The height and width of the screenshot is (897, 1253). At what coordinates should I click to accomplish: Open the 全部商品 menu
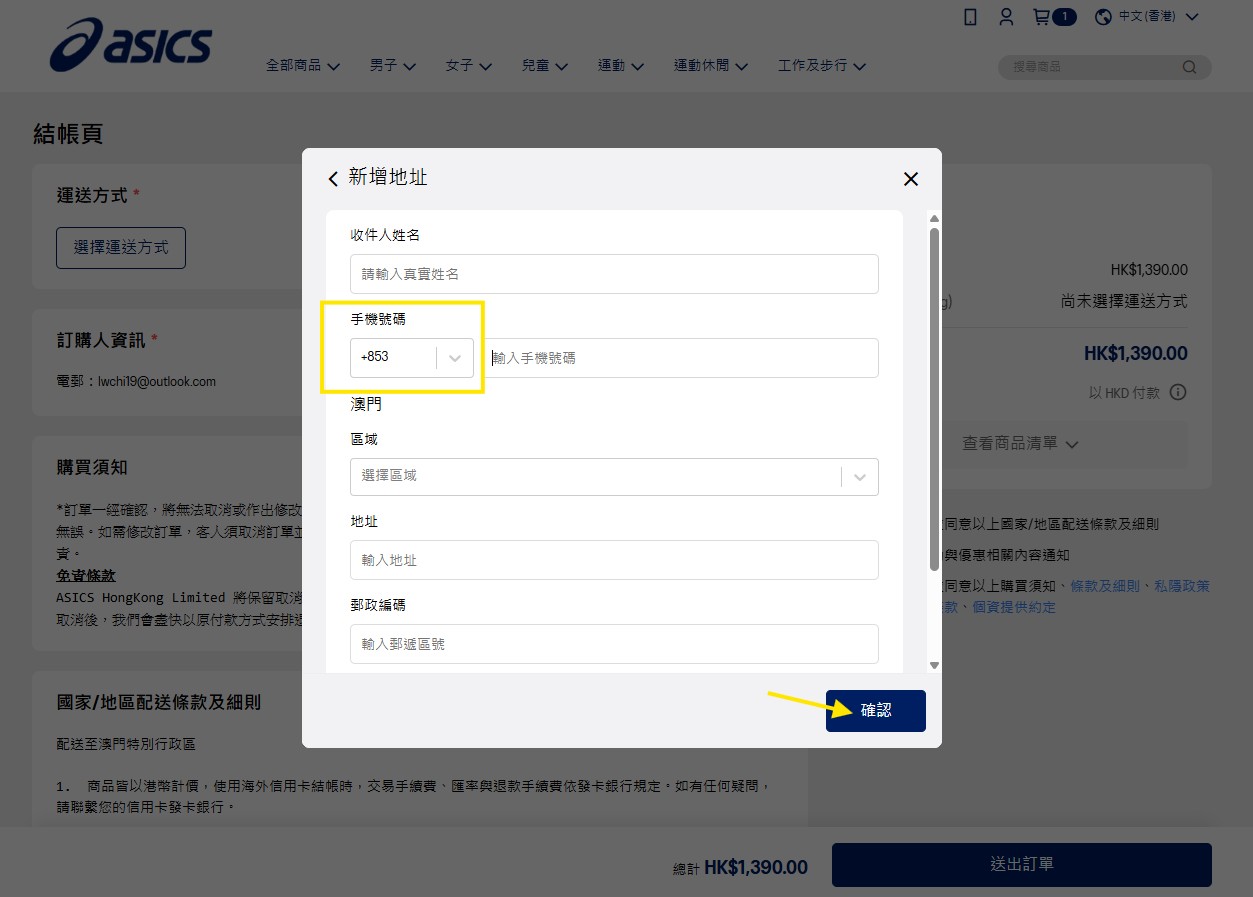click(303, 65)
